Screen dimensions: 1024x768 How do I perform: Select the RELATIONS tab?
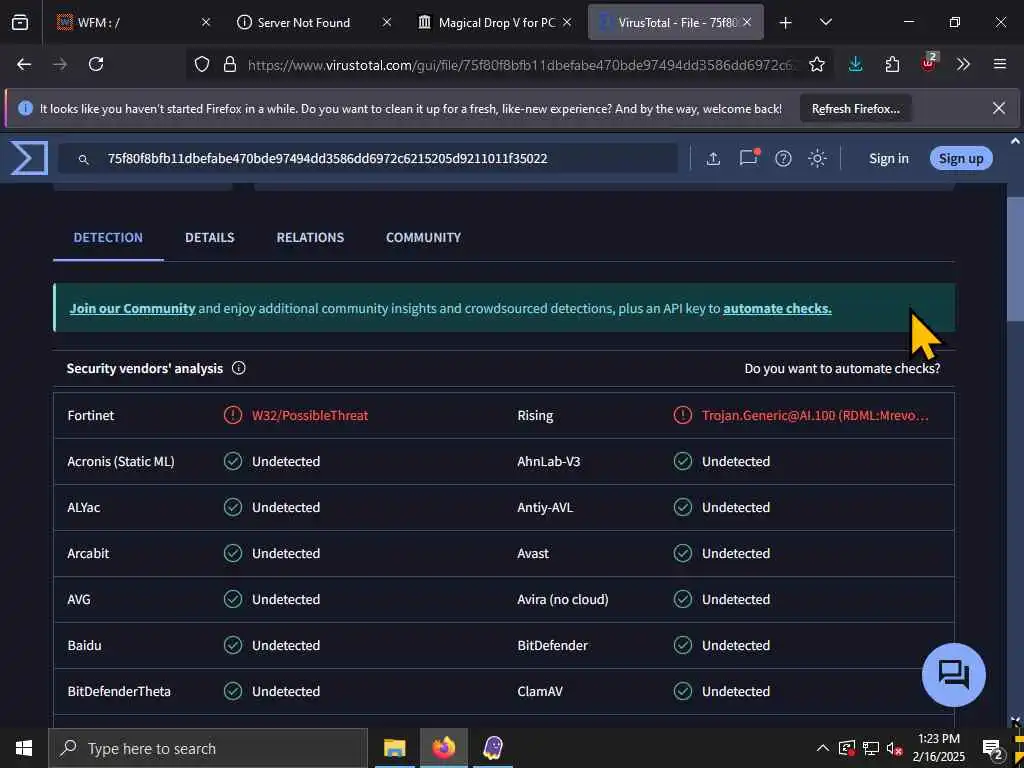pos(310,237)
